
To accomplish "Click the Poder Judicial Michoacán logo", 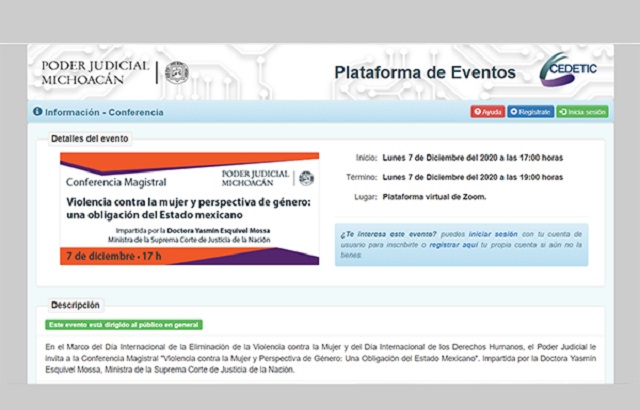I will pos(94,72).
